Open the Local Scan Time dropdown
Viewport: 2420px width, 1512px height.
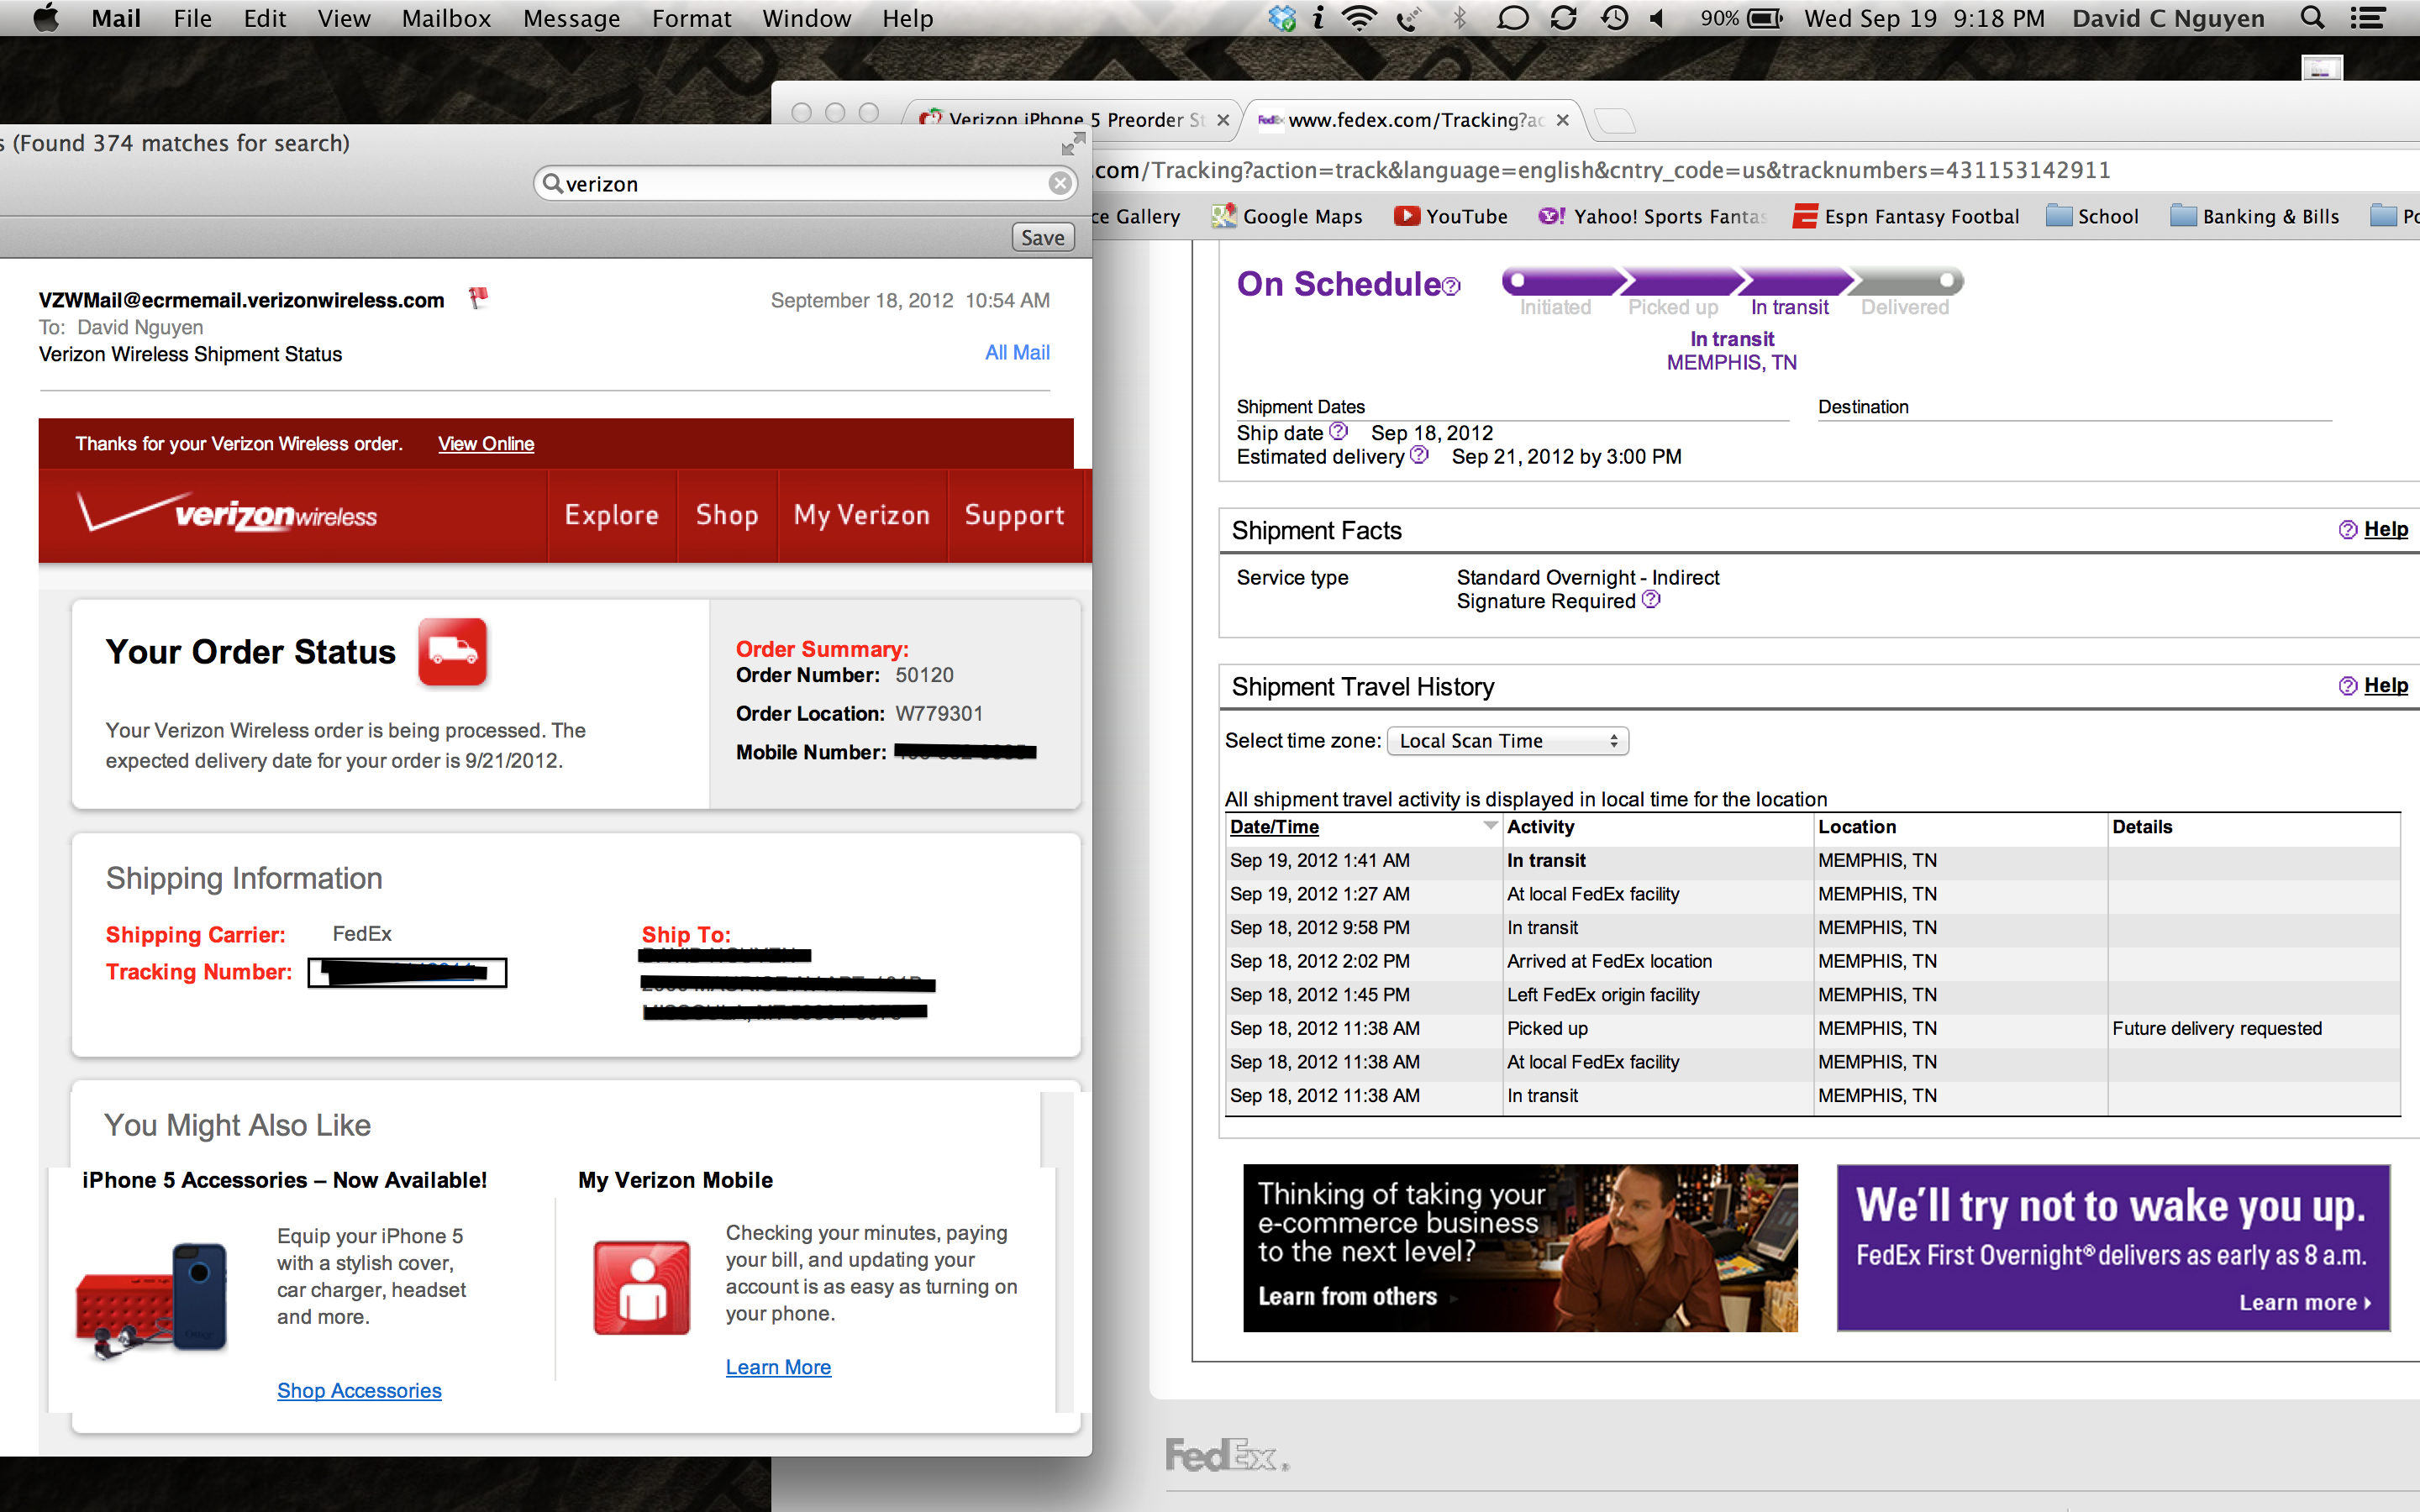1507,741
